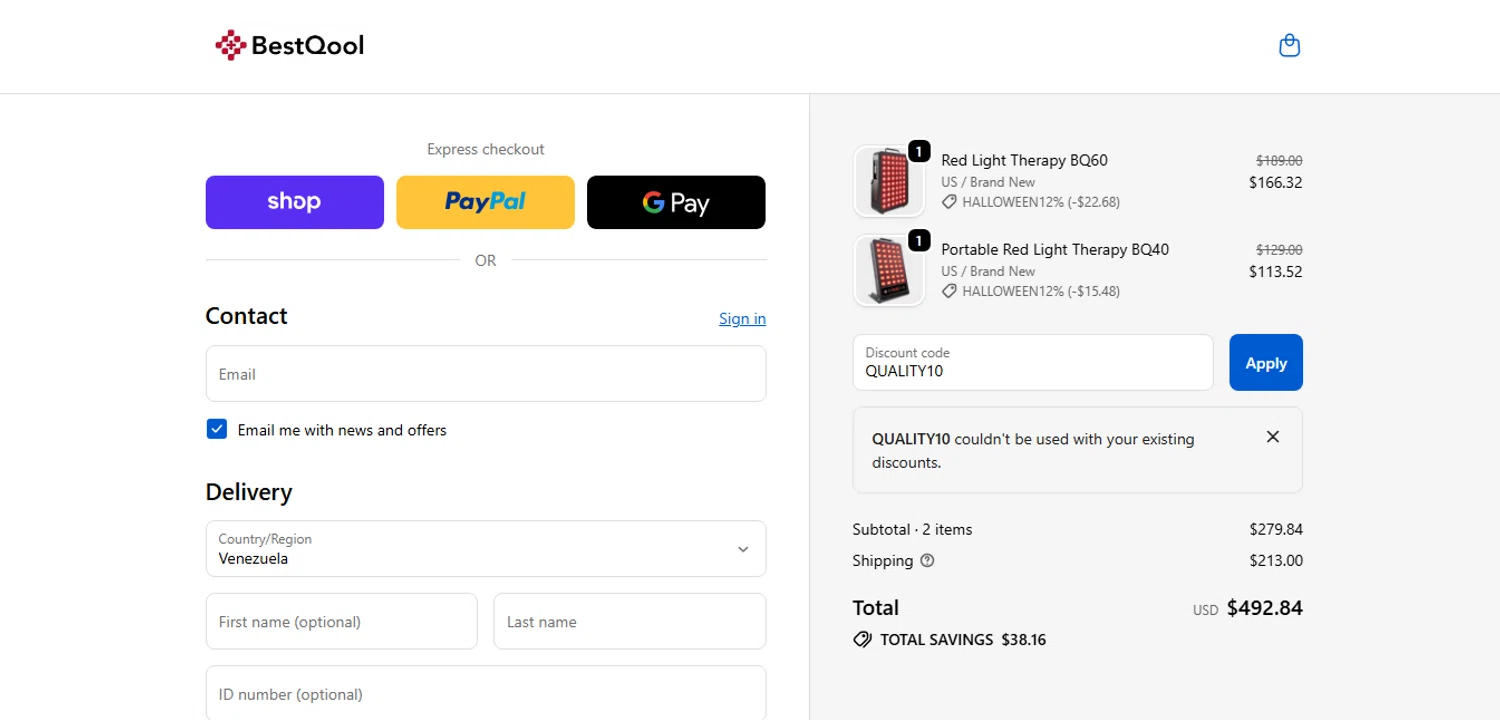
Task: Click the Sign in link
Action: click(742, 319)
